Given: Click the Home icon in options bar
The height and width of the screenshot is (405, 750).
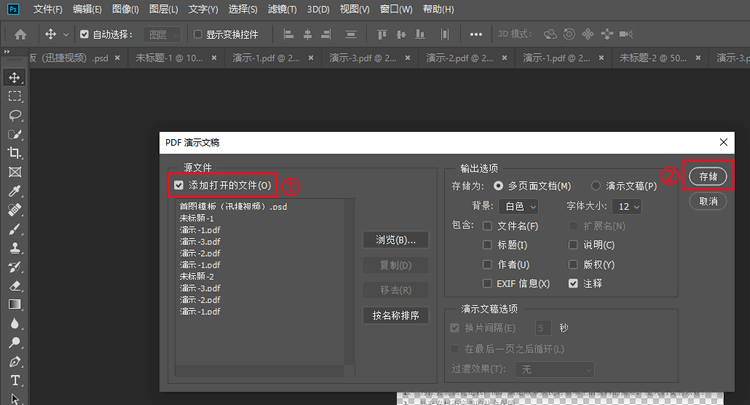Looking at the screenshot, I should (19, 34).
